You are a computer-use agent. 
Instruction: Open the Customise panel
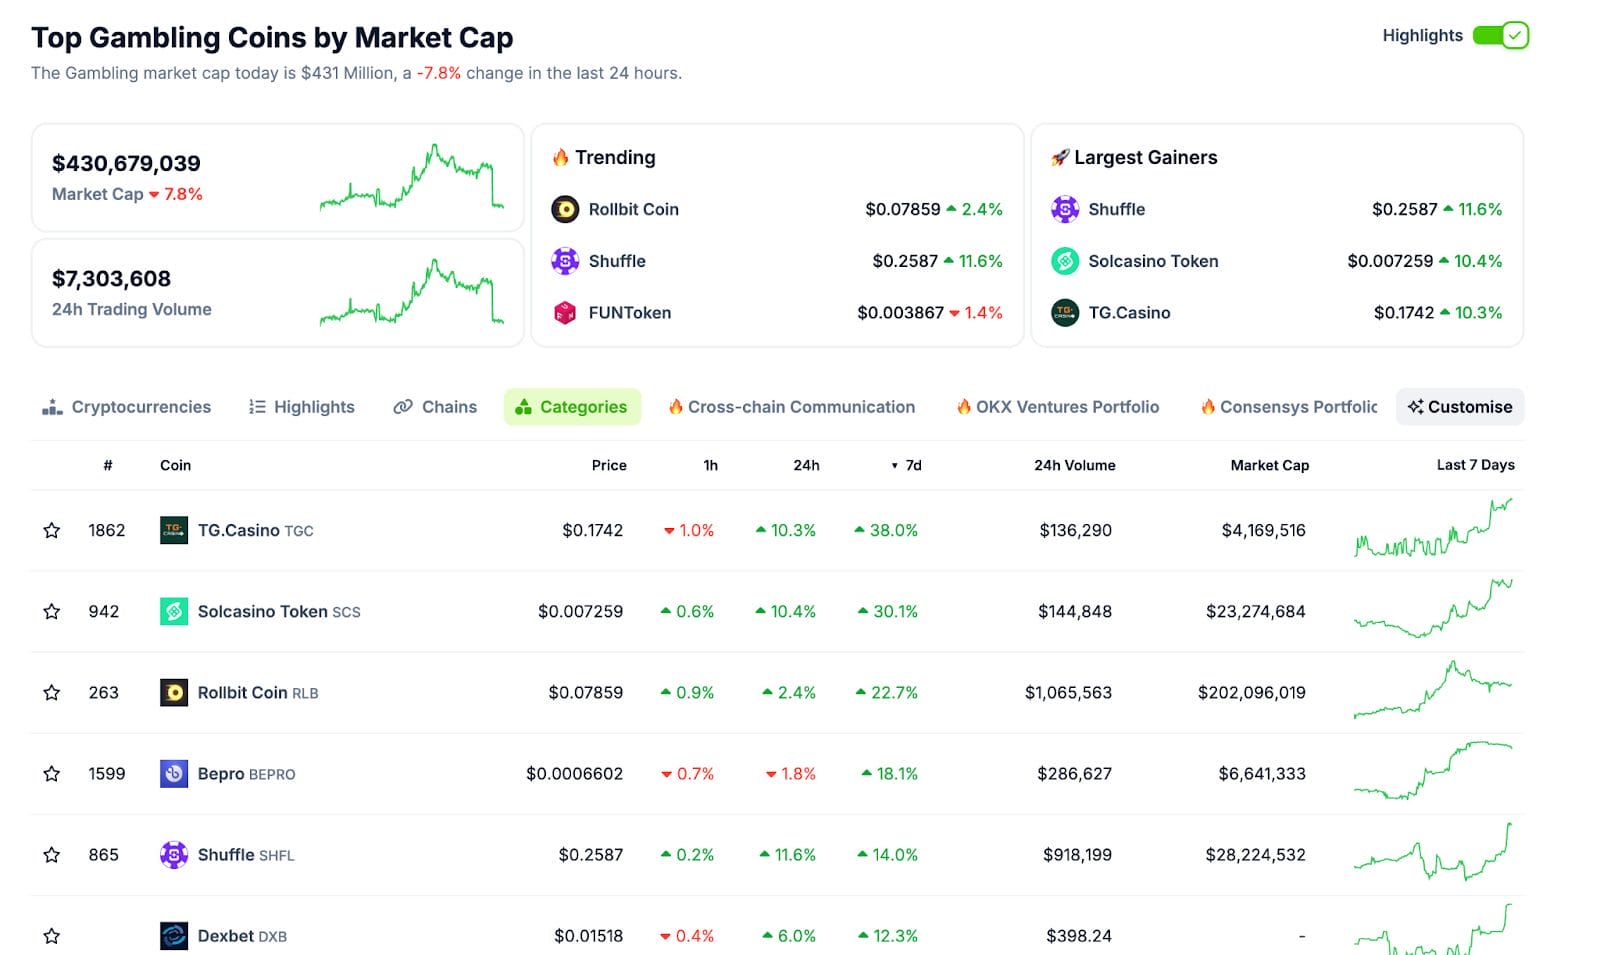coord(1459,407)
